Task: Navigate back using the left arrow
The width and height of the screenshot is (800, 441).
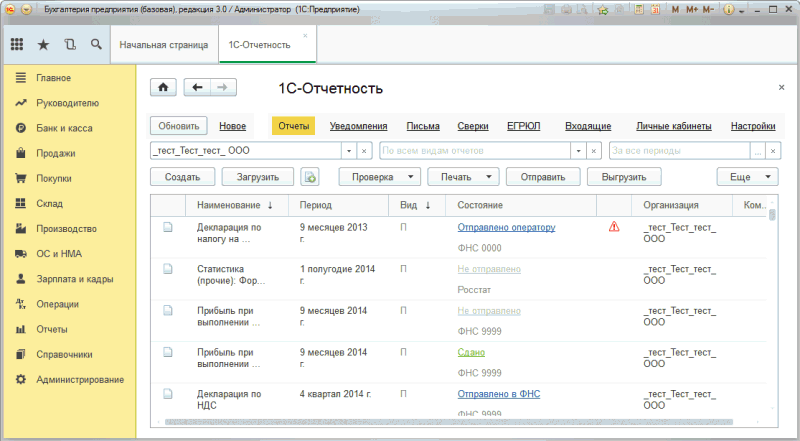Action: click(198, 88)
